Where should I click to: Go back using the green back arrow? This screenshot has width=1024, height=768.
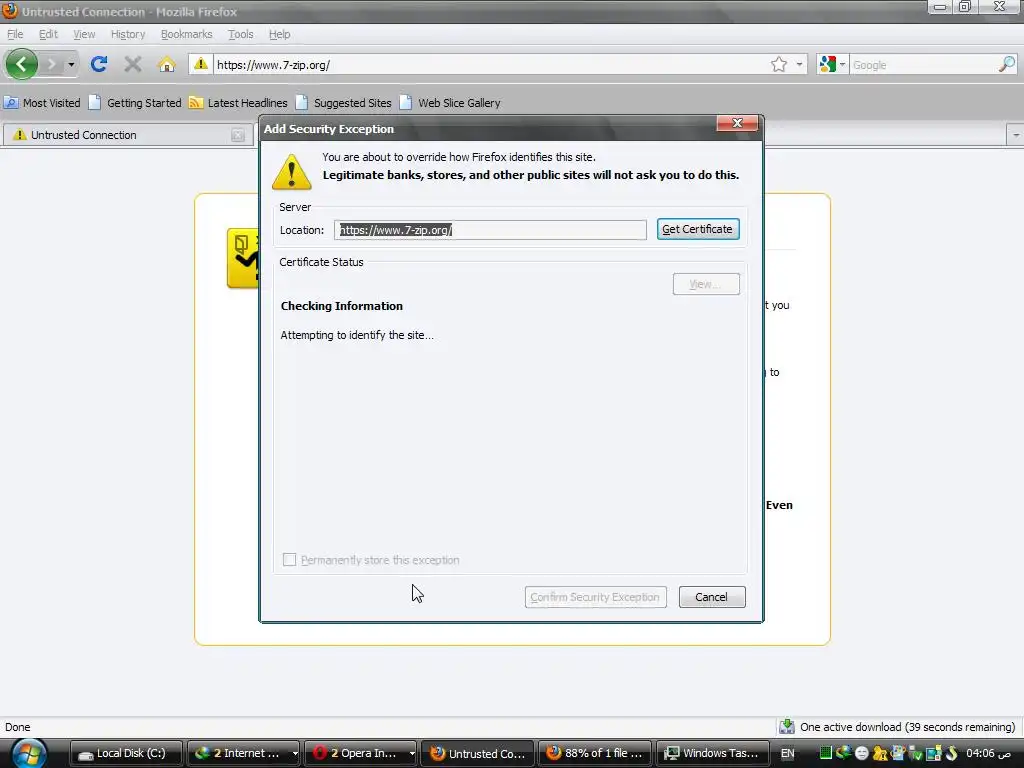(x=21, y=64)
